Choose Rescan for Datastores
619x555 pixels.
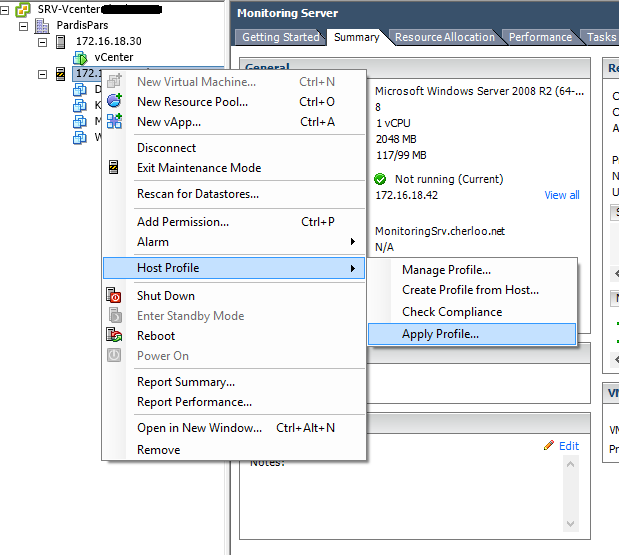pos(234,194)
